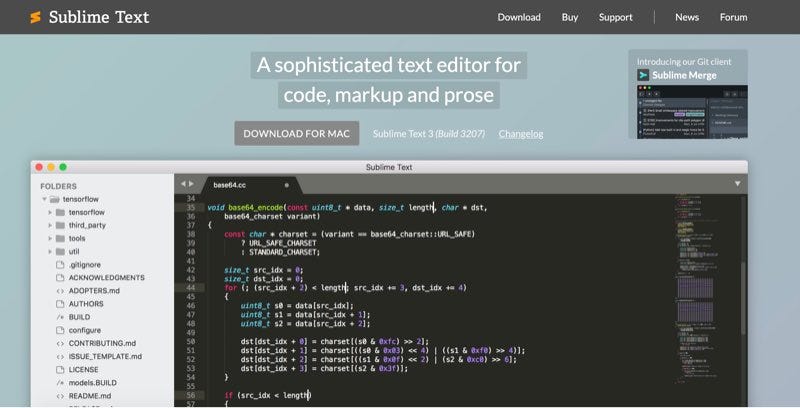Open ISSUE_TEMPLATE.md in the sidebar

point(105,356)
